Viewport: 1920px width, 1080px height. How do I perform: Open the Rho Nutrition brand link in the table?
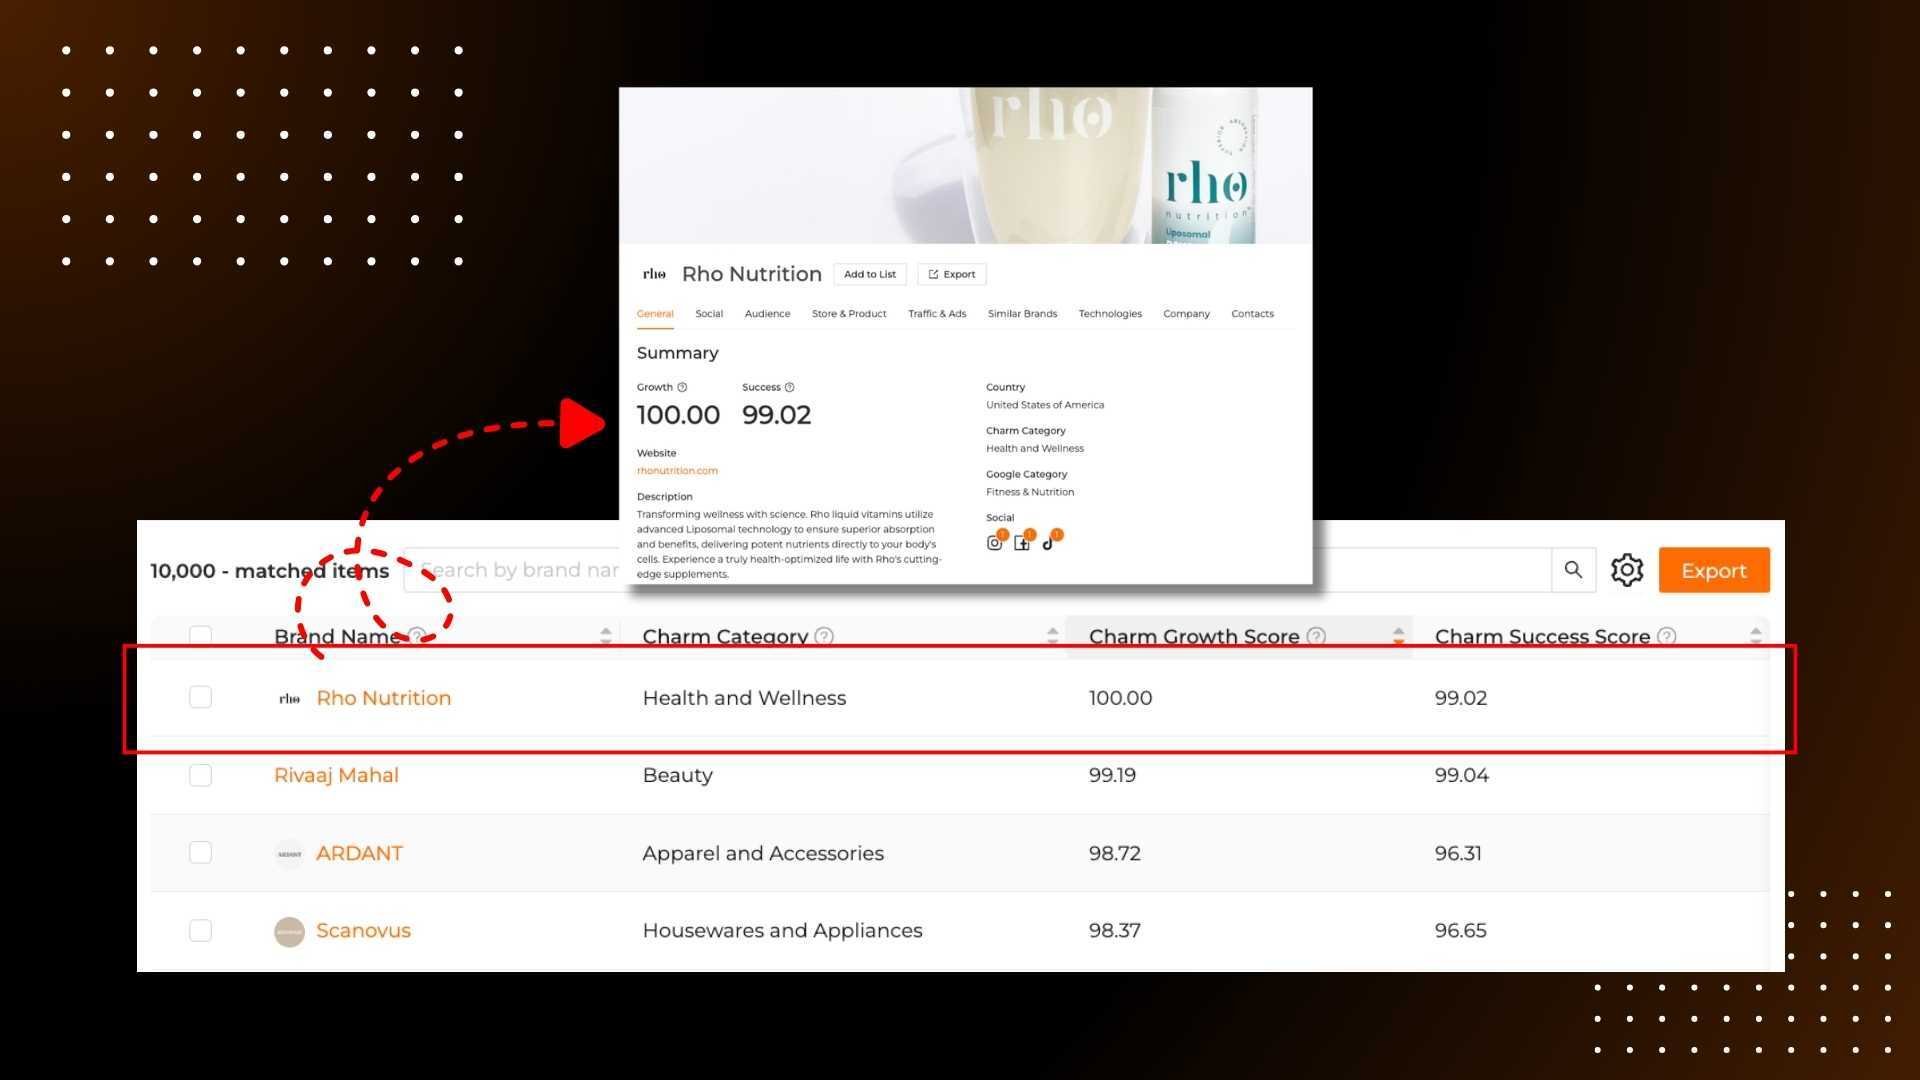coord(383,698)
